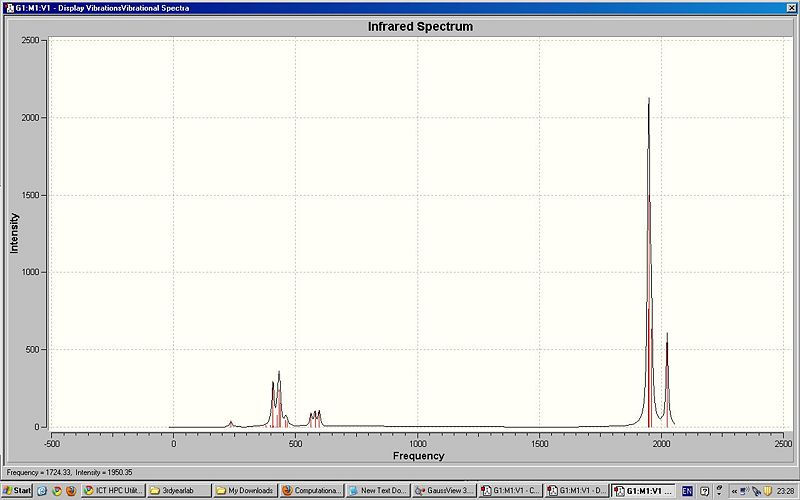800x500 pixels.
Task: Open the 3rdyearlab folder taskbar button
Action: tap(179, 491)
